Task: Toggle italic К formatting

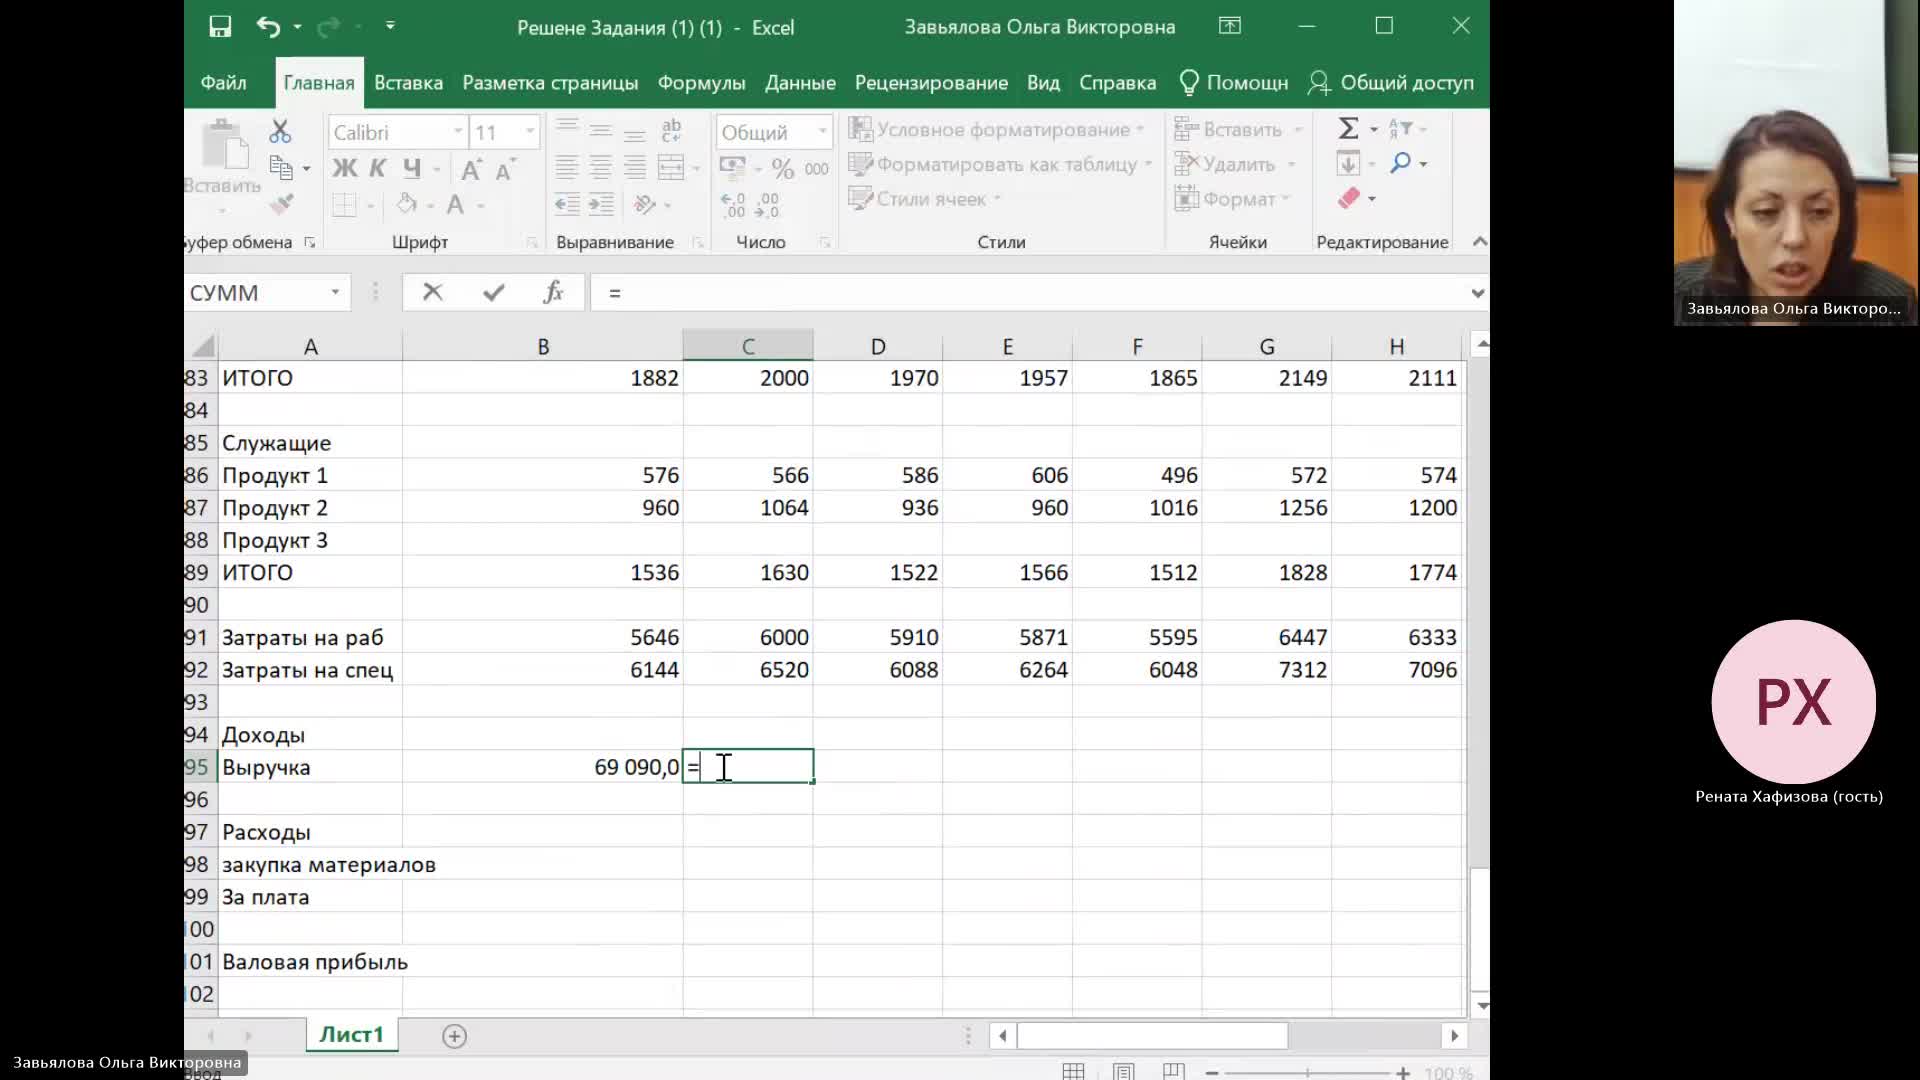Action: 377,168
